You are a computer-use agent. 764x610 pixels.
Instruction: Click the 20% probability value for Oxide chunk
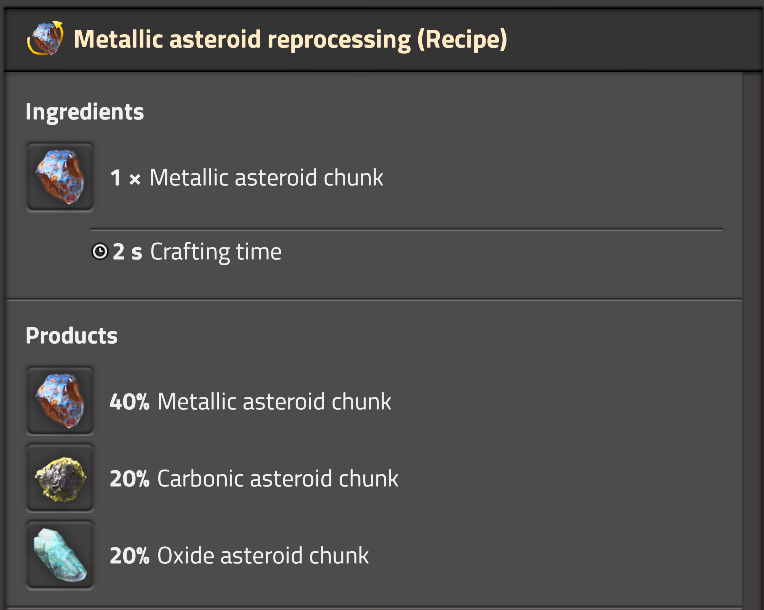130,556
